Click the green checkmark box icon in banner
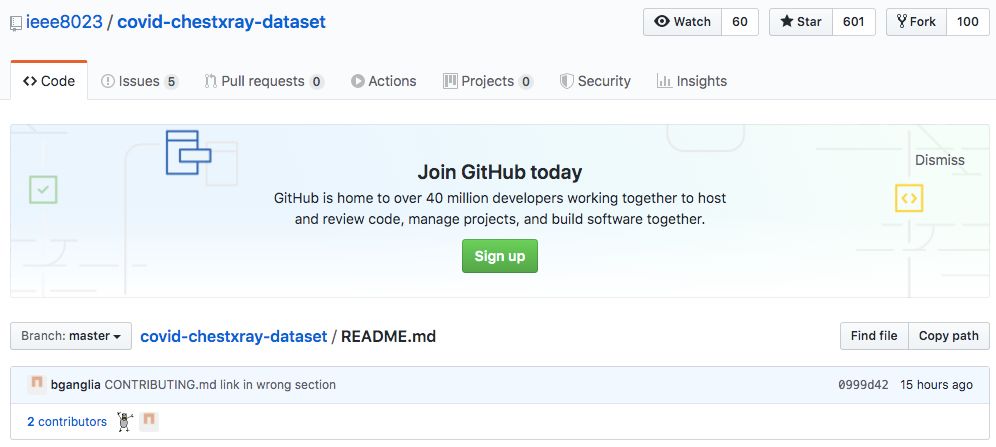The image size is (996, 447). click(x=43, y=189)
